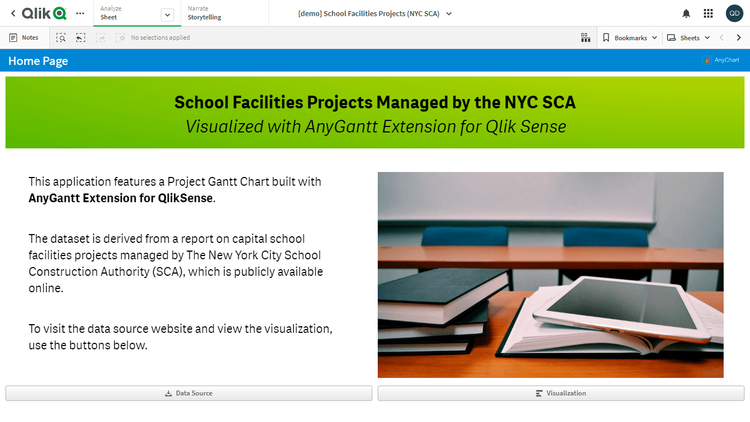
Task: Expand the Analyze Sheet dropdown arrow
Action: [x=166, y=14]
